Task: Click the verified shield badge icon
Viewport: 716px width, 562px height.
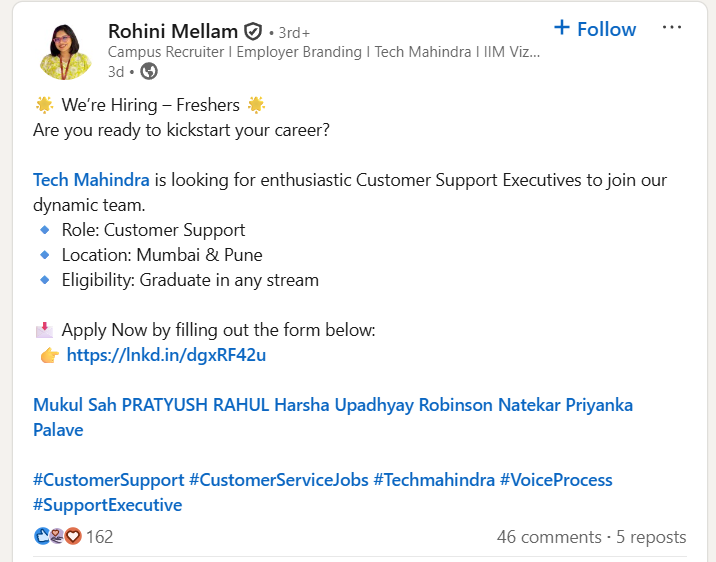Action: (254, 31)
